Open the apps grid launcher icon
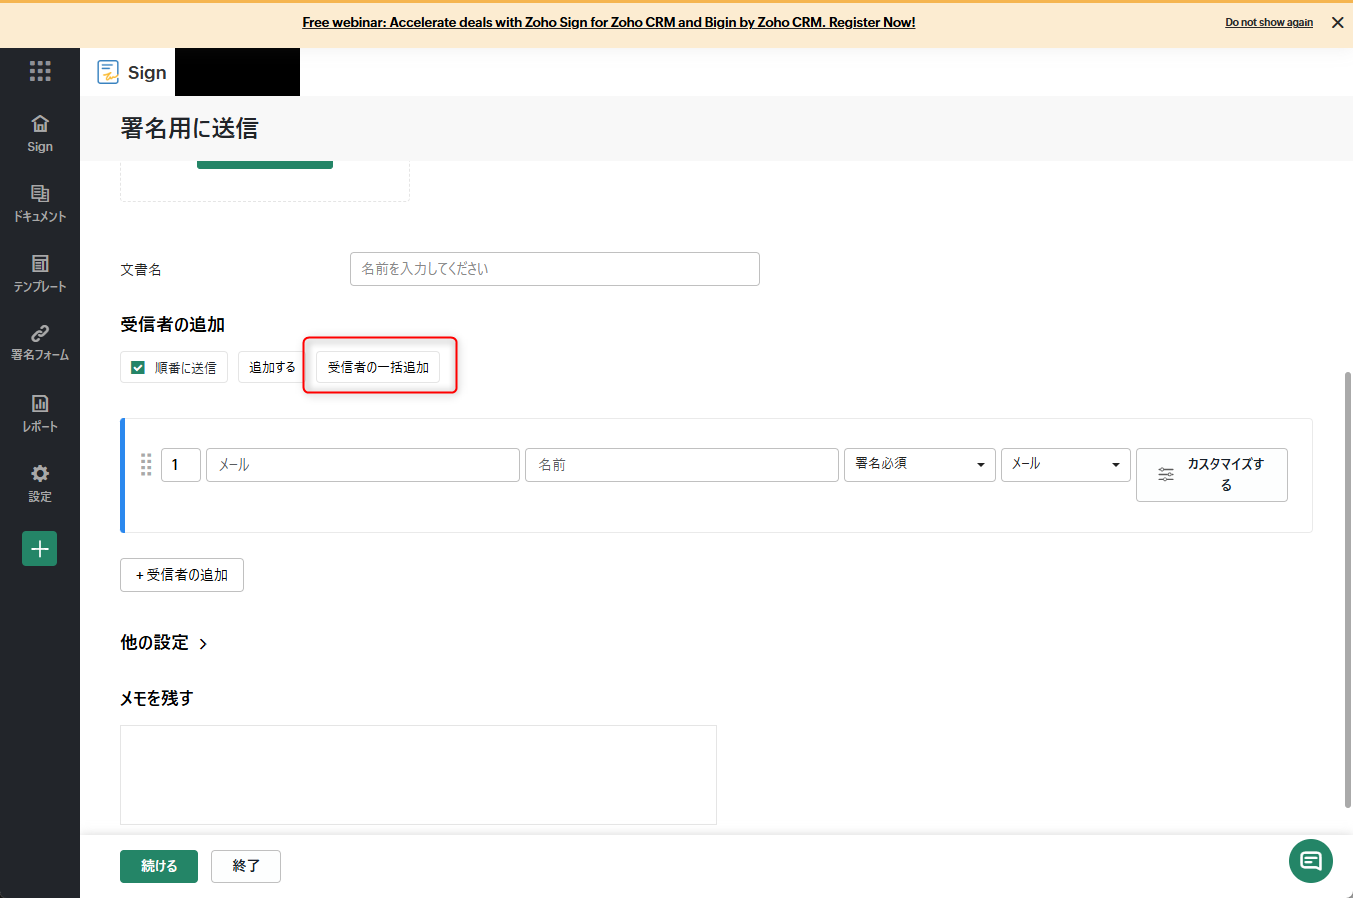This screenshot has width=1353, height=898. point(40,71)
